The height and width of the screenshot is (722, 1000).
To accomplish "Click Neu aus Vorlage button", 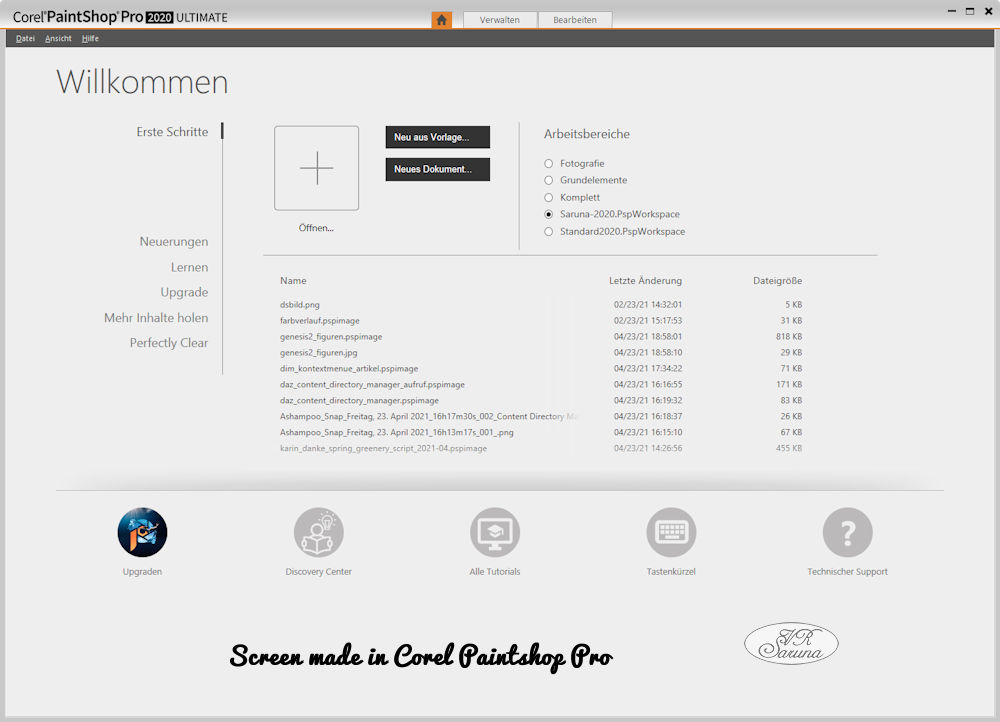I will 438,137.
